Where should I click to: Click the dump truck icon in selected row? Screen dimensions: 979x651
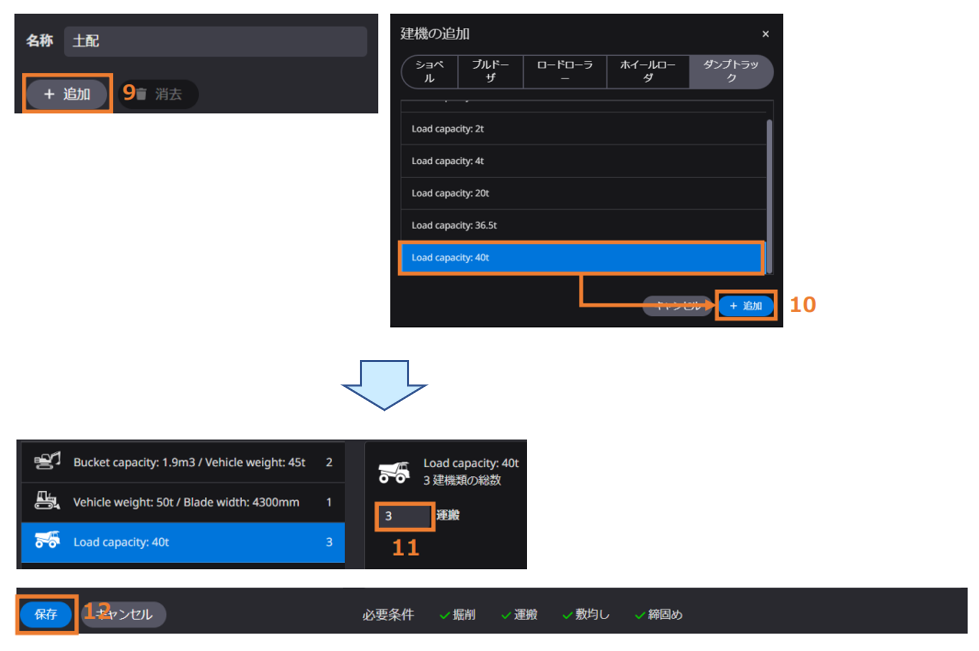(x=47, y=541)
